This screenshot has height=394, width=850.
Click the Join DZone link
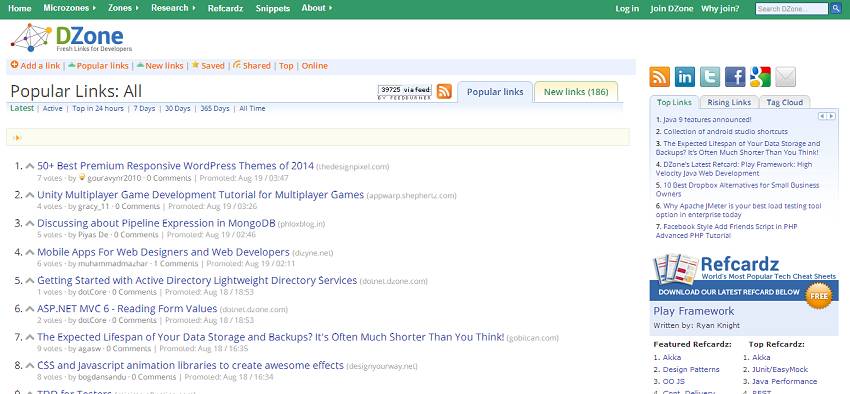672,9
